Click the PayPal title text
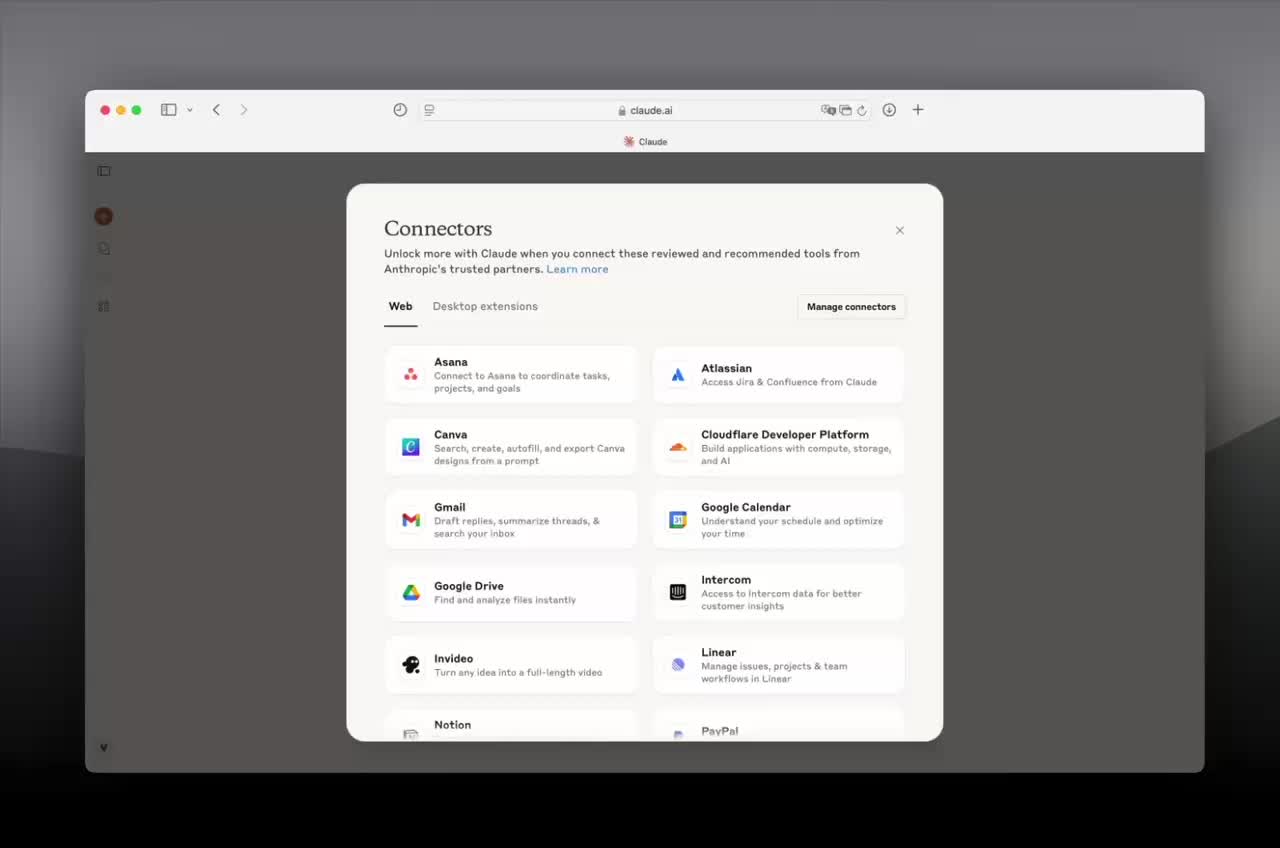This screenshot has height=848, width=1280. click(x=720, y=731)
